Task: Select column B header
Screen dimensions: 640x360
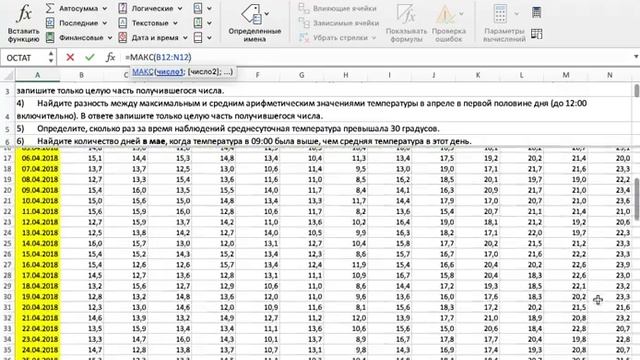Action: [x=81, y=75]
